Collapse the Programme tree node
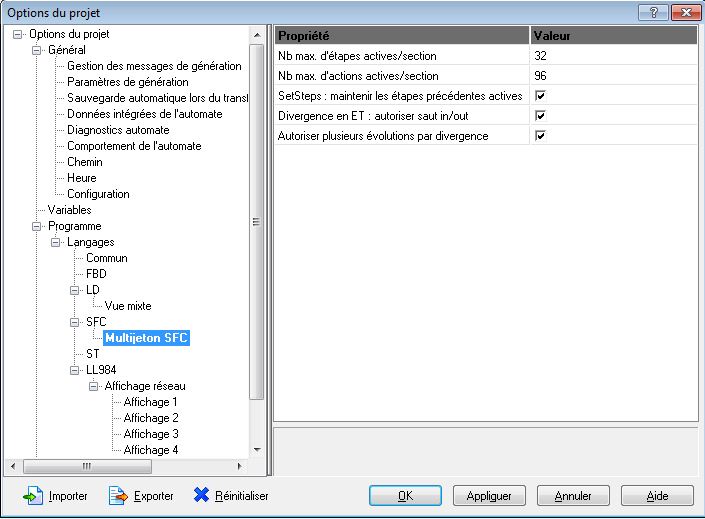 click(x=38, y=226)
